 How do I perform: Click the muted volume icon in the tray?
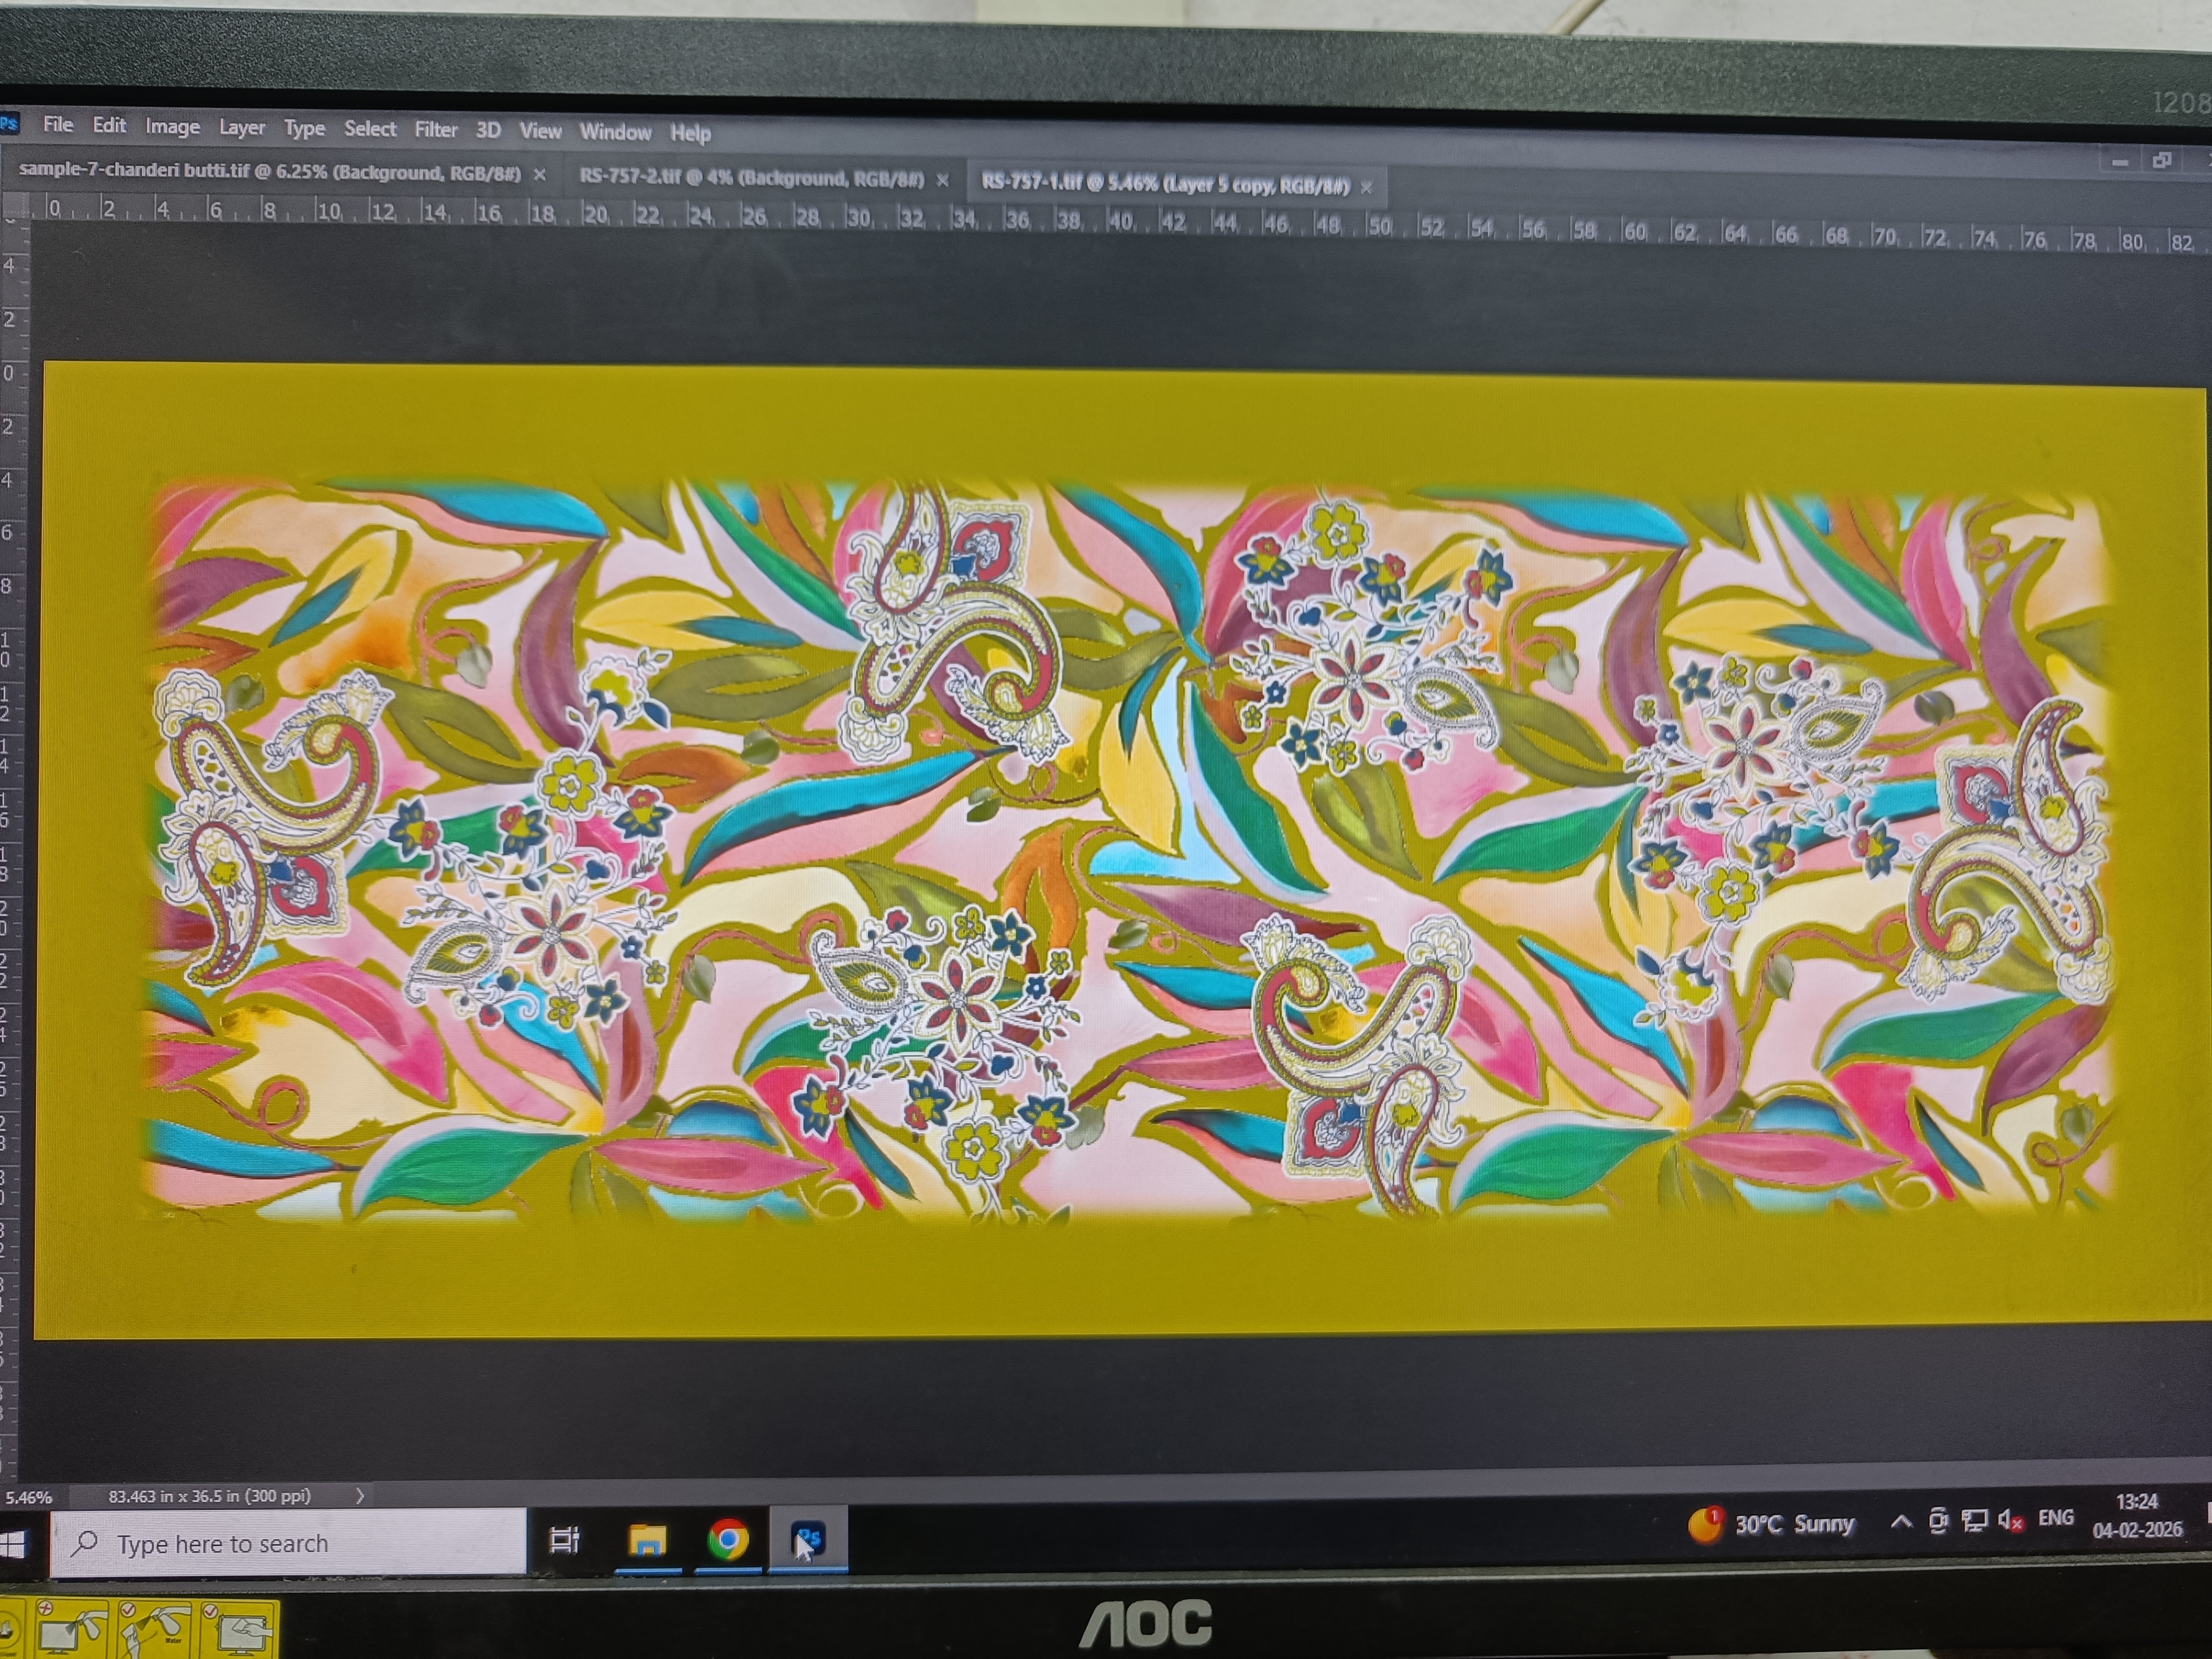[2010, 1521]
